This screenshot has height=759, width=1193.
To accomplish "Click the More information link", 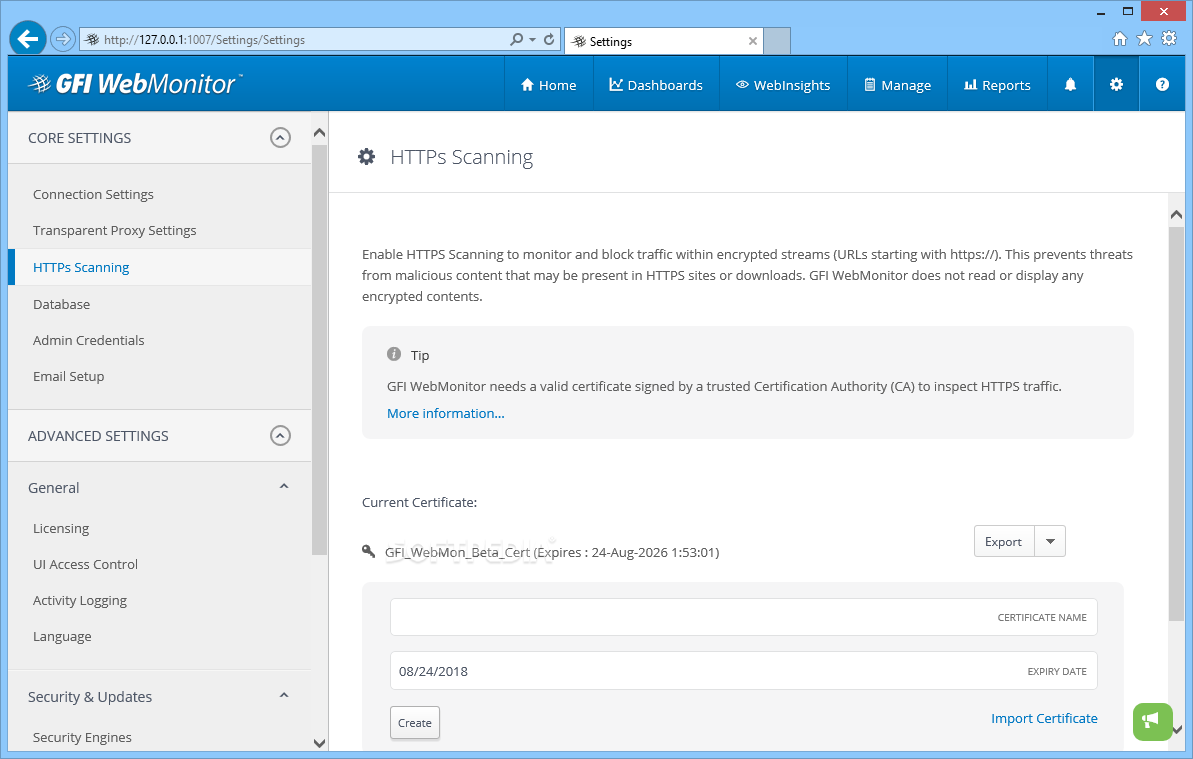I will click(446, 413).
